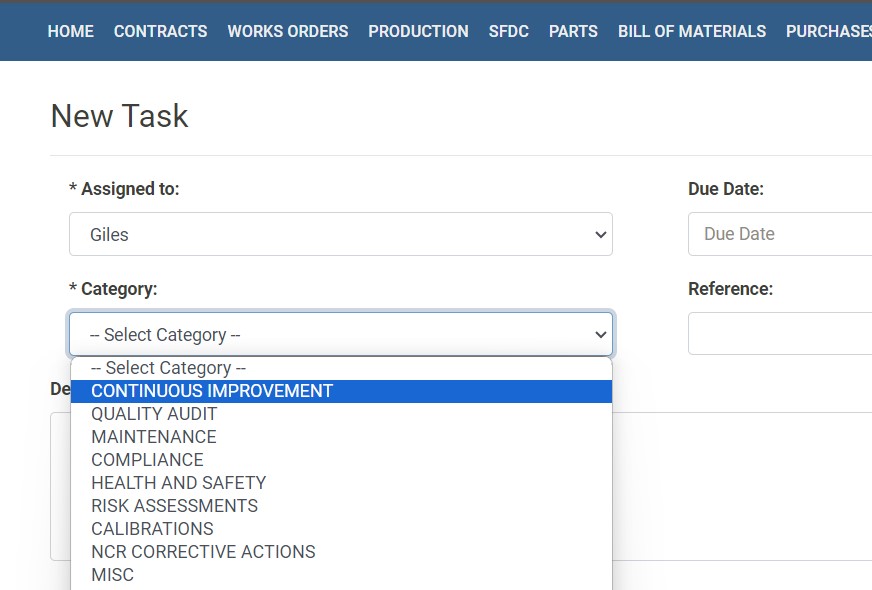
Task: Click the Reference text field
Action: (x=780, y=333)
